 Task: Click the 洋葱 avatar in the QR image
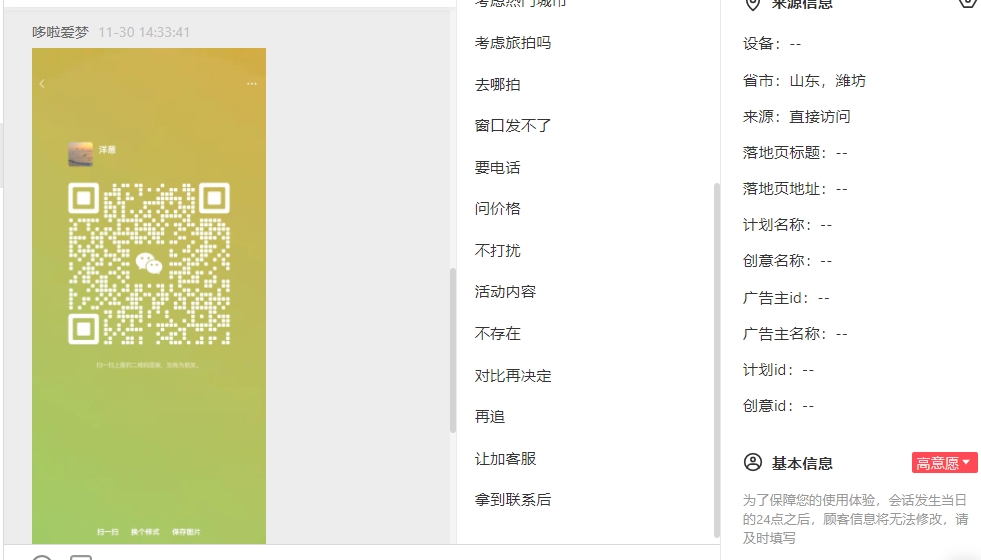tap(80, 154)
